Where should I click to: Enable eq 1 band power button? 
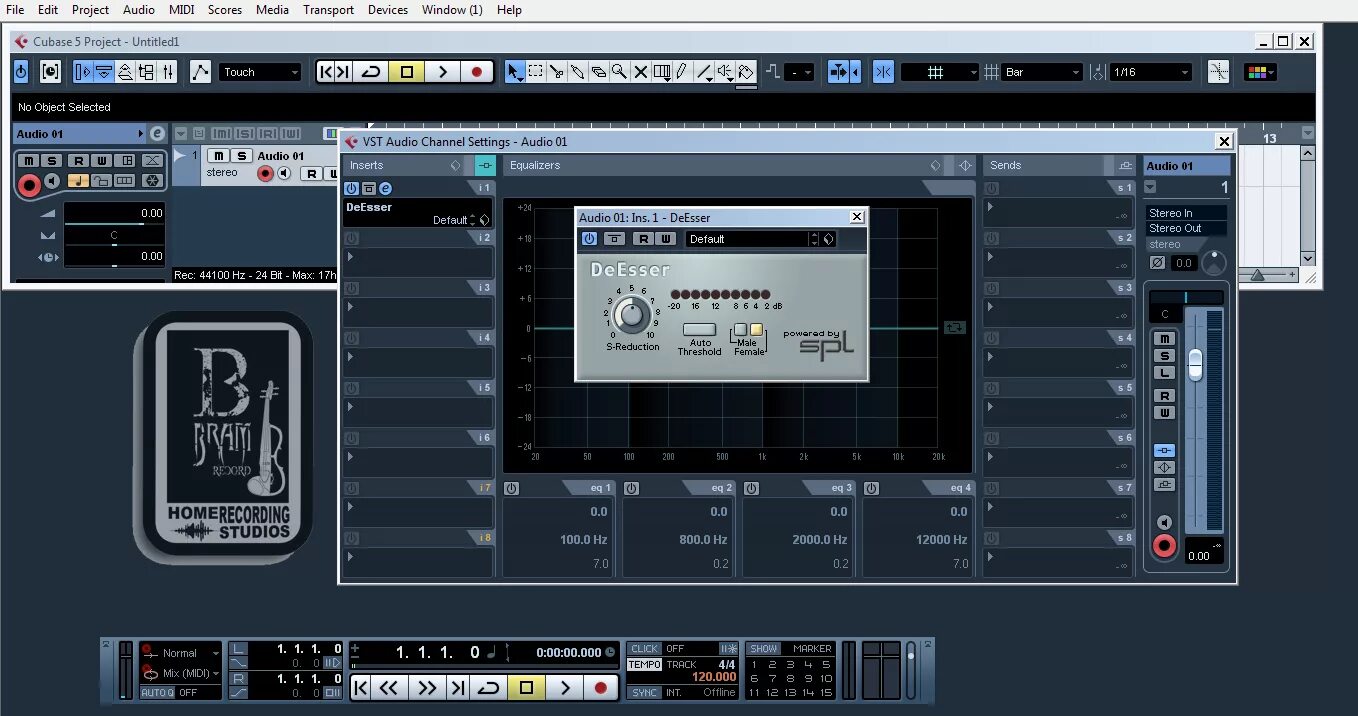(x=512, y=488)
